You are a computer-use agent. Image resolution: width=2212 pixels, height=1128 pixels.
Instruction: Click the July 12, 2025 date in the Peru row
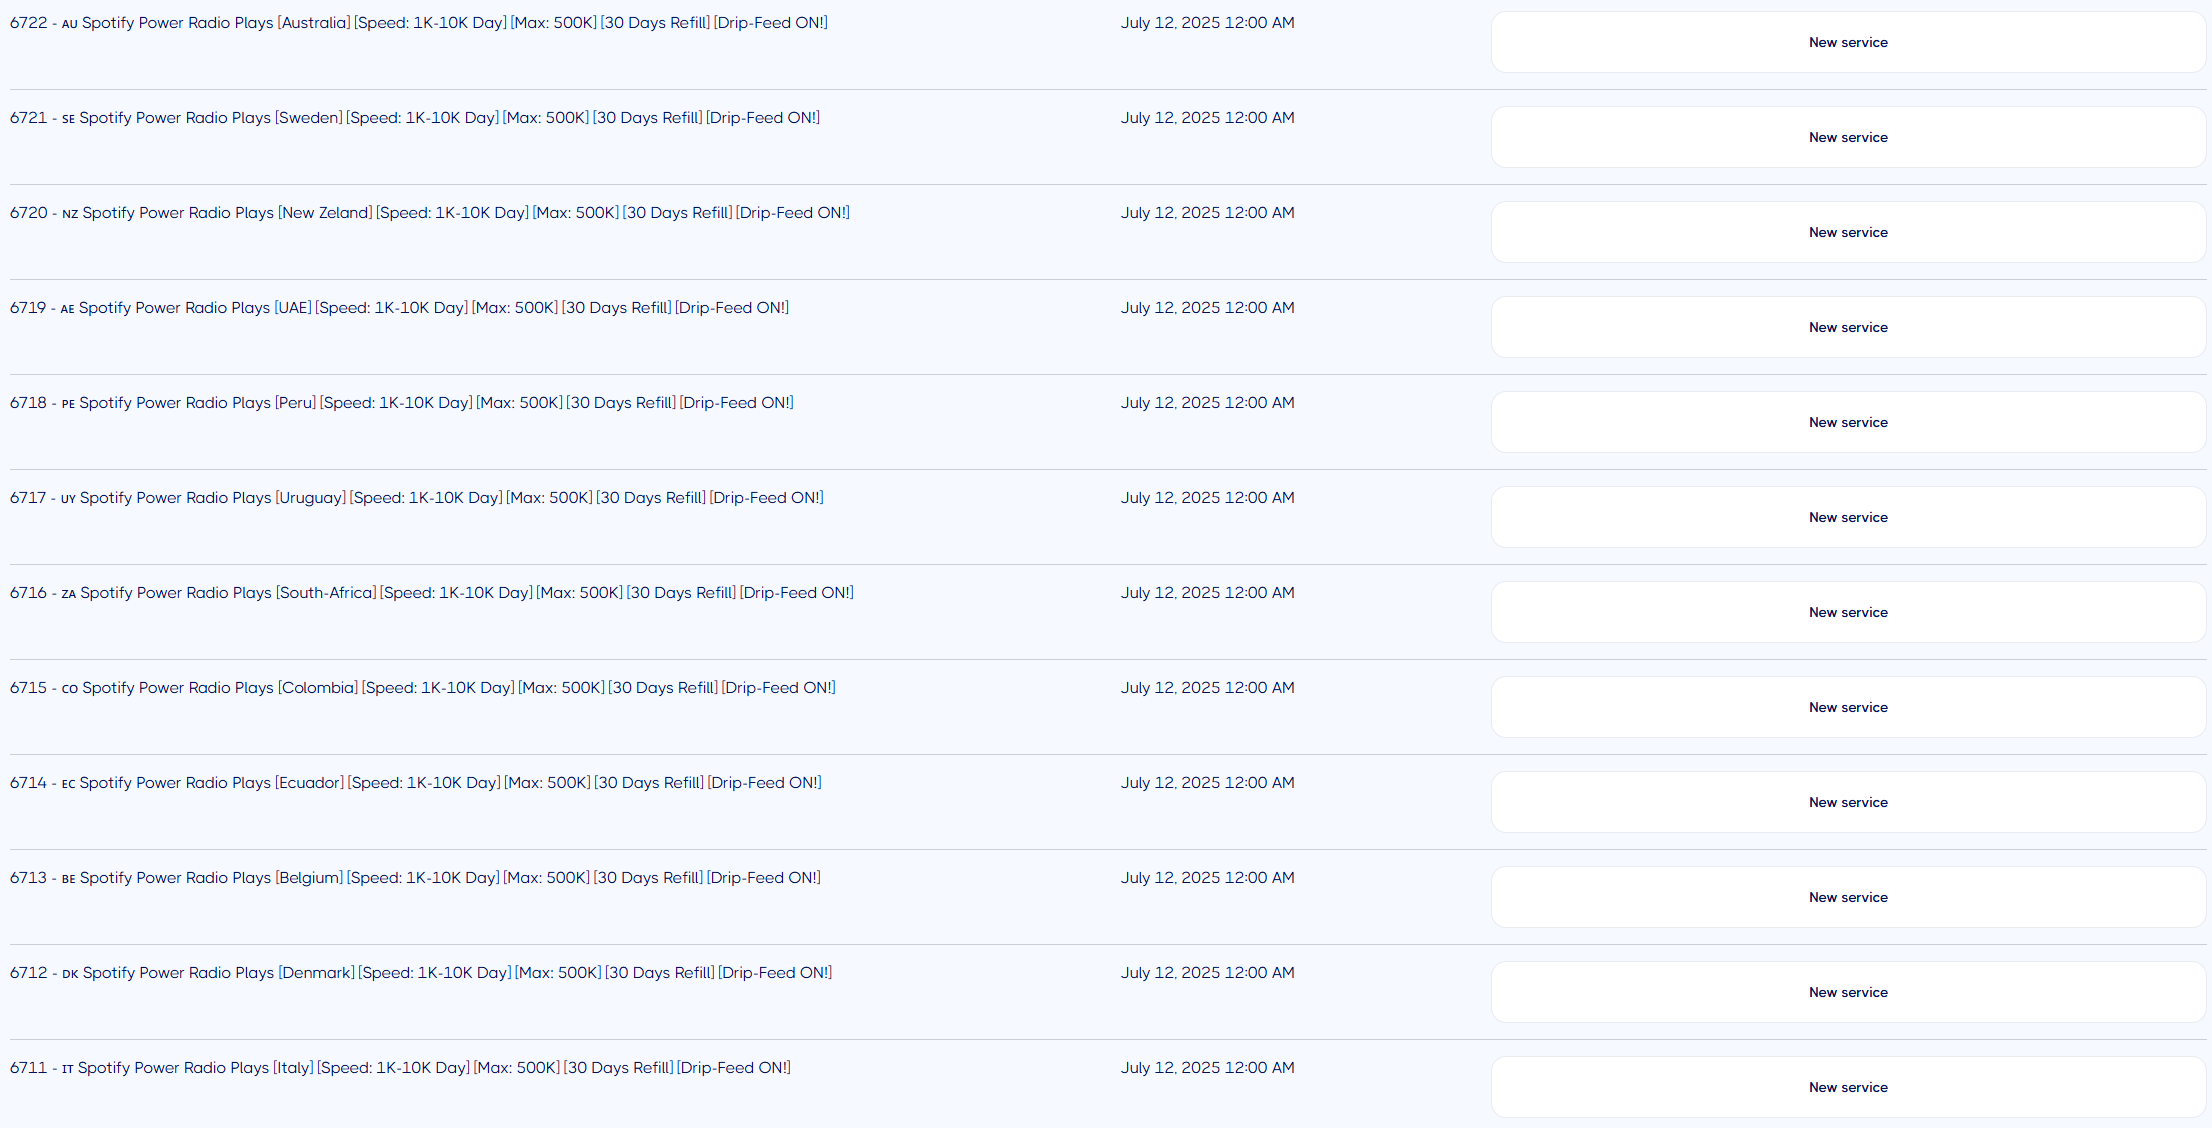click(x=1207, y=403)
